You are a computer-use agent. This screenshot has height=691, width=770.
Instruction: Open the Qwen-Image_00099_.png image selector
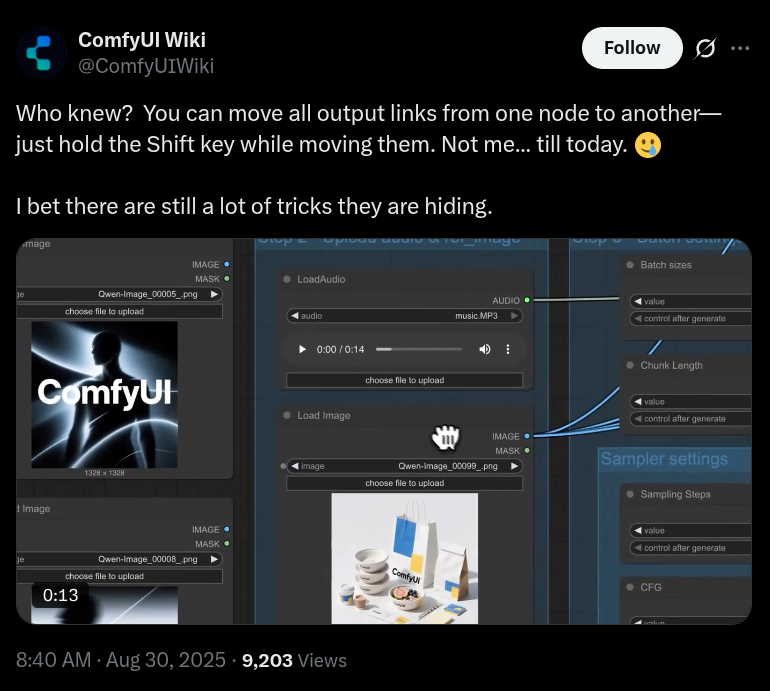[404, 466]
